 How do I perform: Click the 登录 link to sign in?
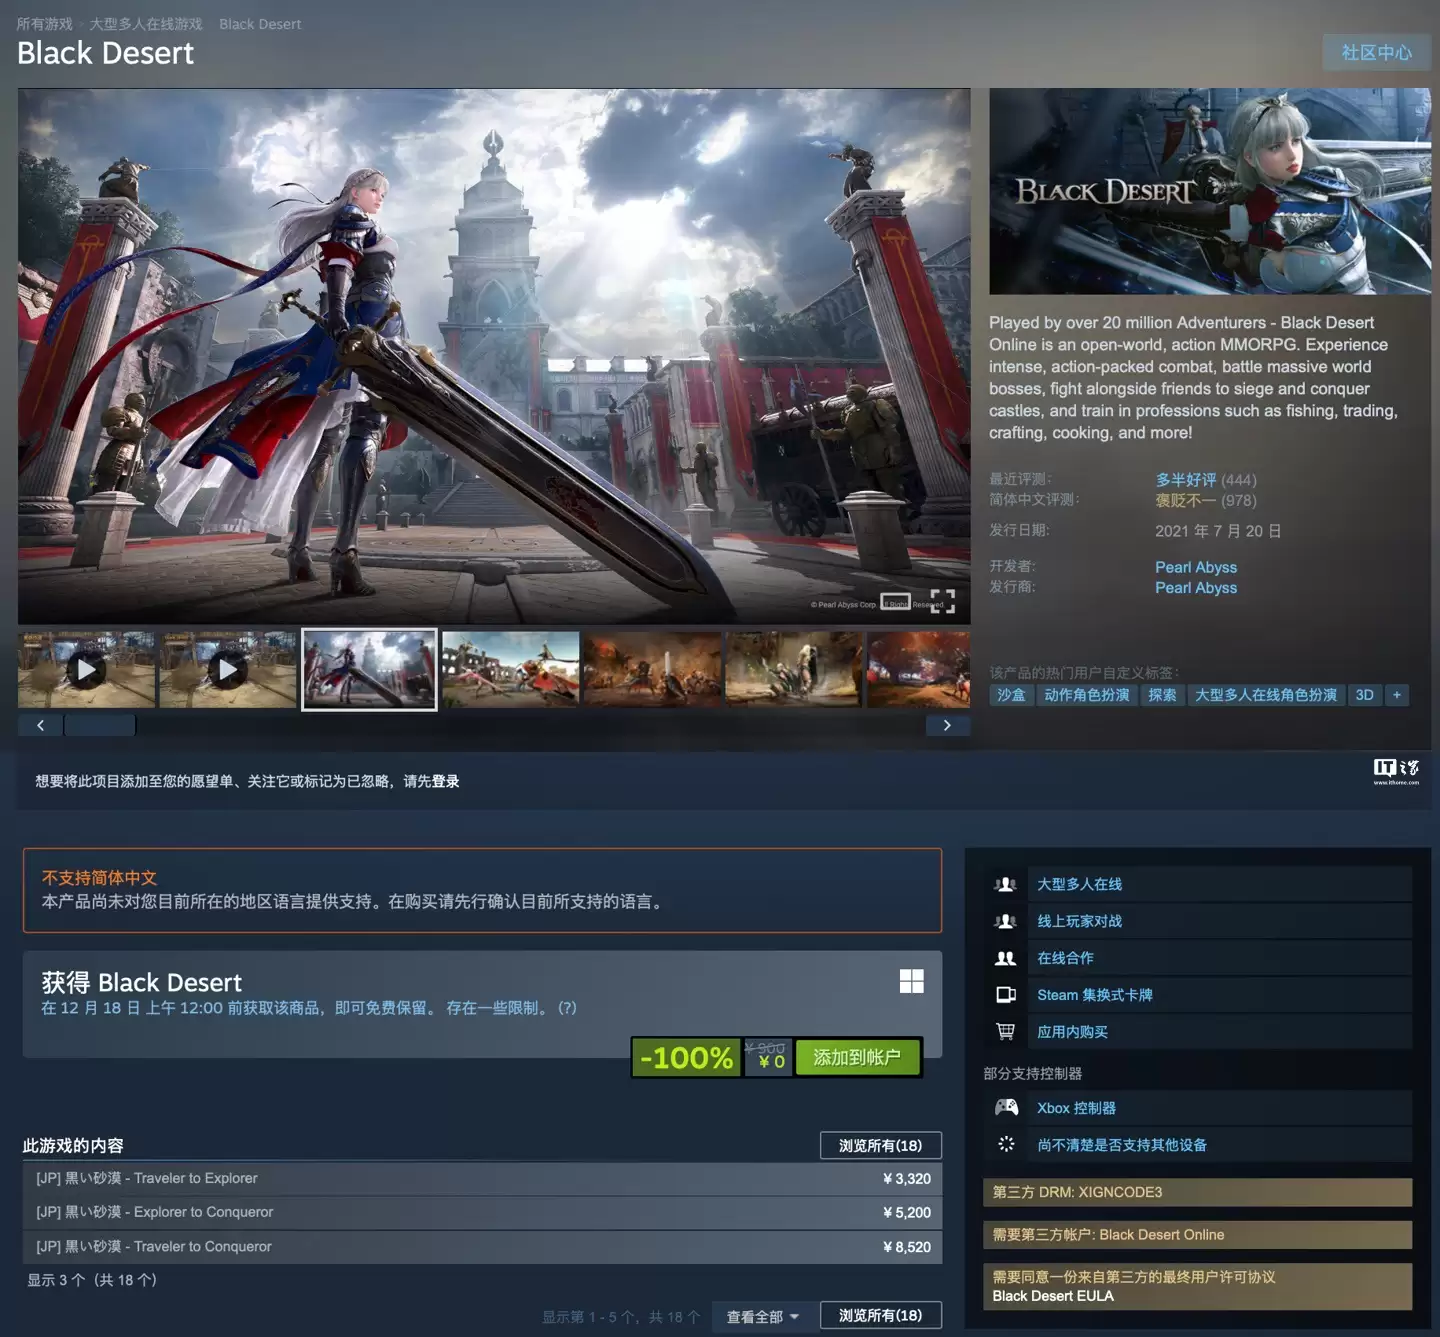(444, 781)
